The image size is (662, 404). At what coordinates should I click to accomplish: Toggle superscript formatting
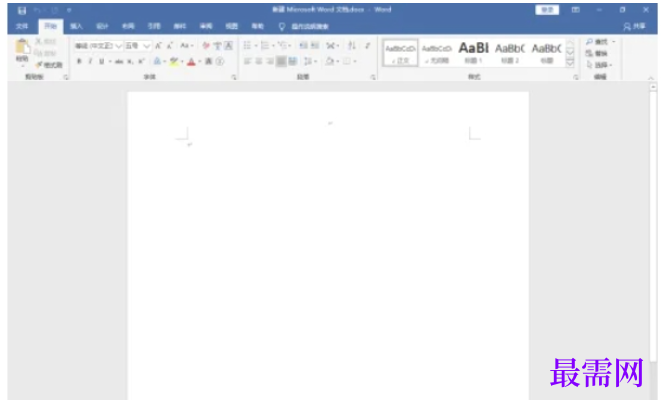coord(141,62)
